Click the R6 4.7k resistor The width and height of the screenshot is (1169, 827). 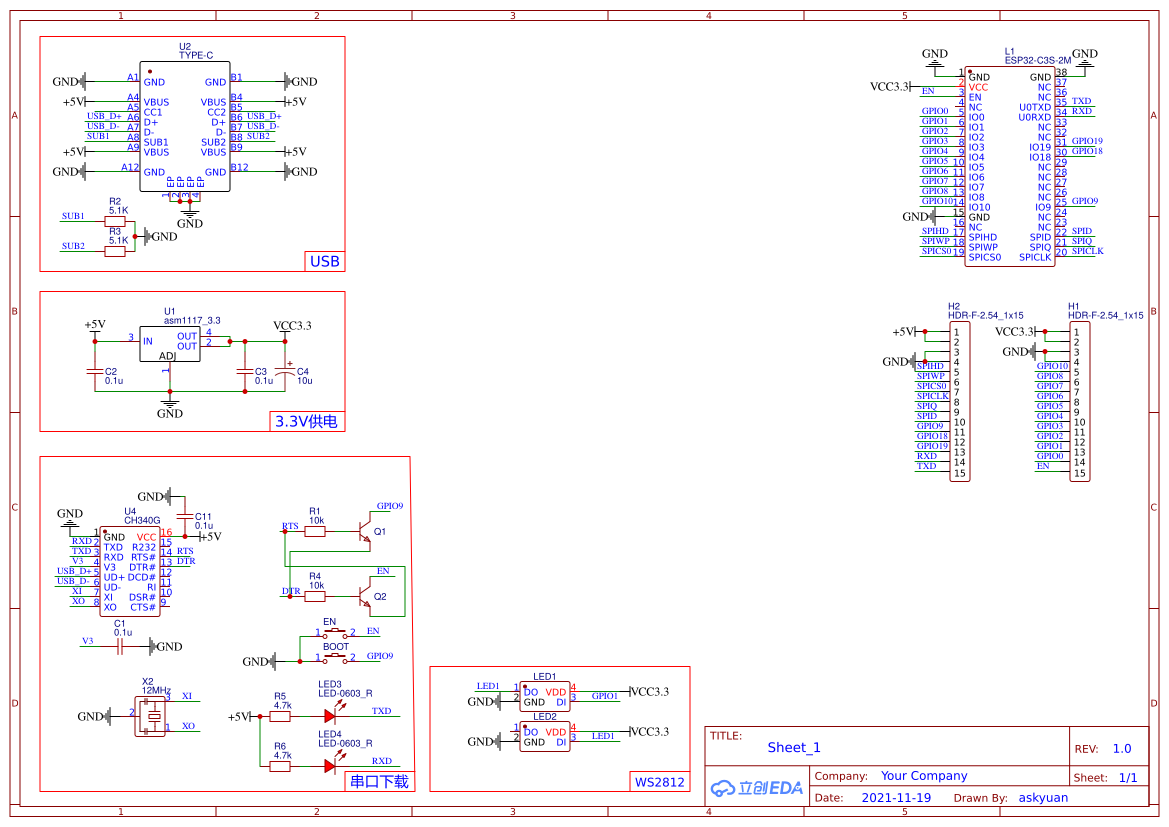pyautogui.click(x=280, y=766)
